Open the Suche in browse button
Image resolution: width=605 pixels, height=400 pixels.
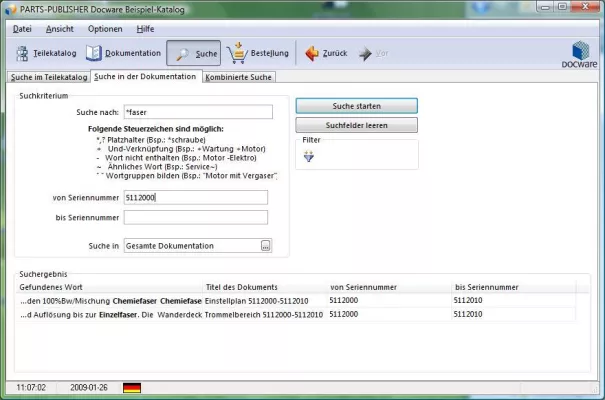pos(265,246)
